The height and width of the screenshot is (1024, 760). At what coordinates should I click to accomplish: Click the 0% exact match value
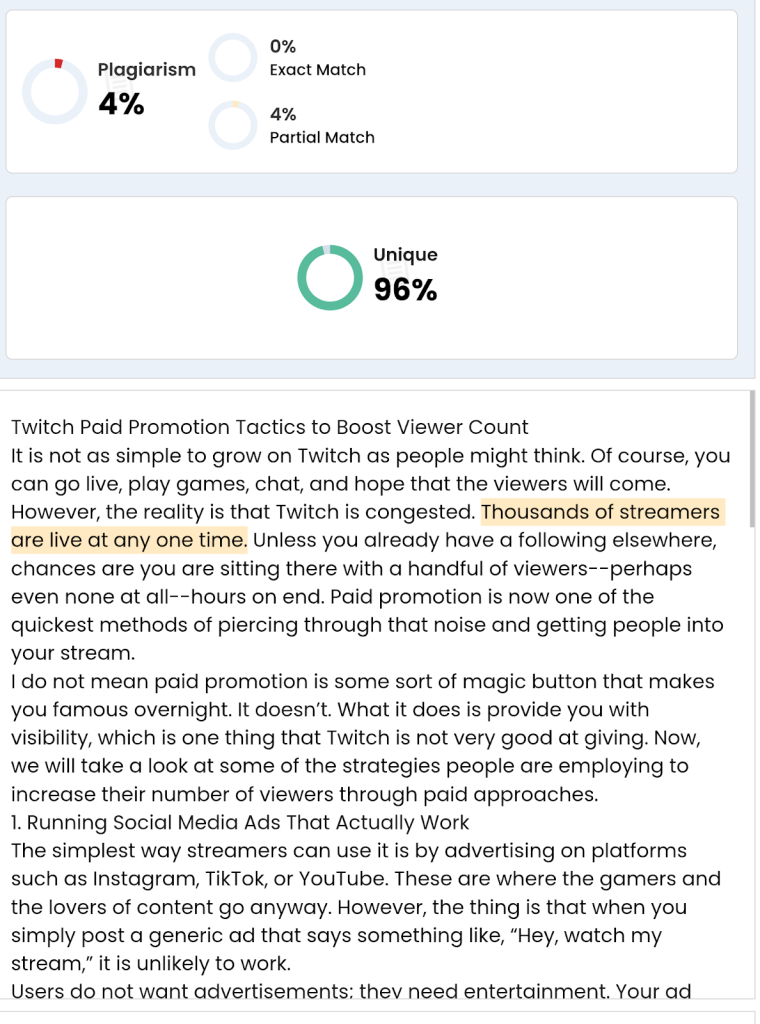tap(283, 46)
